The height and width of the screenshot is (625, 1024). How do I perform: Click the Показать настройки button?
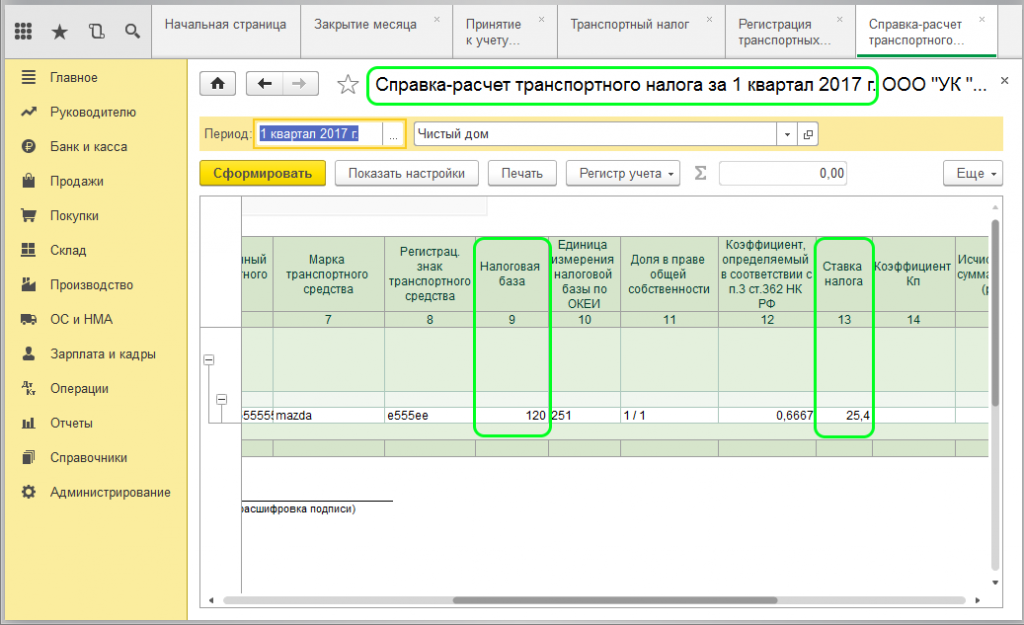coord(406,173)
